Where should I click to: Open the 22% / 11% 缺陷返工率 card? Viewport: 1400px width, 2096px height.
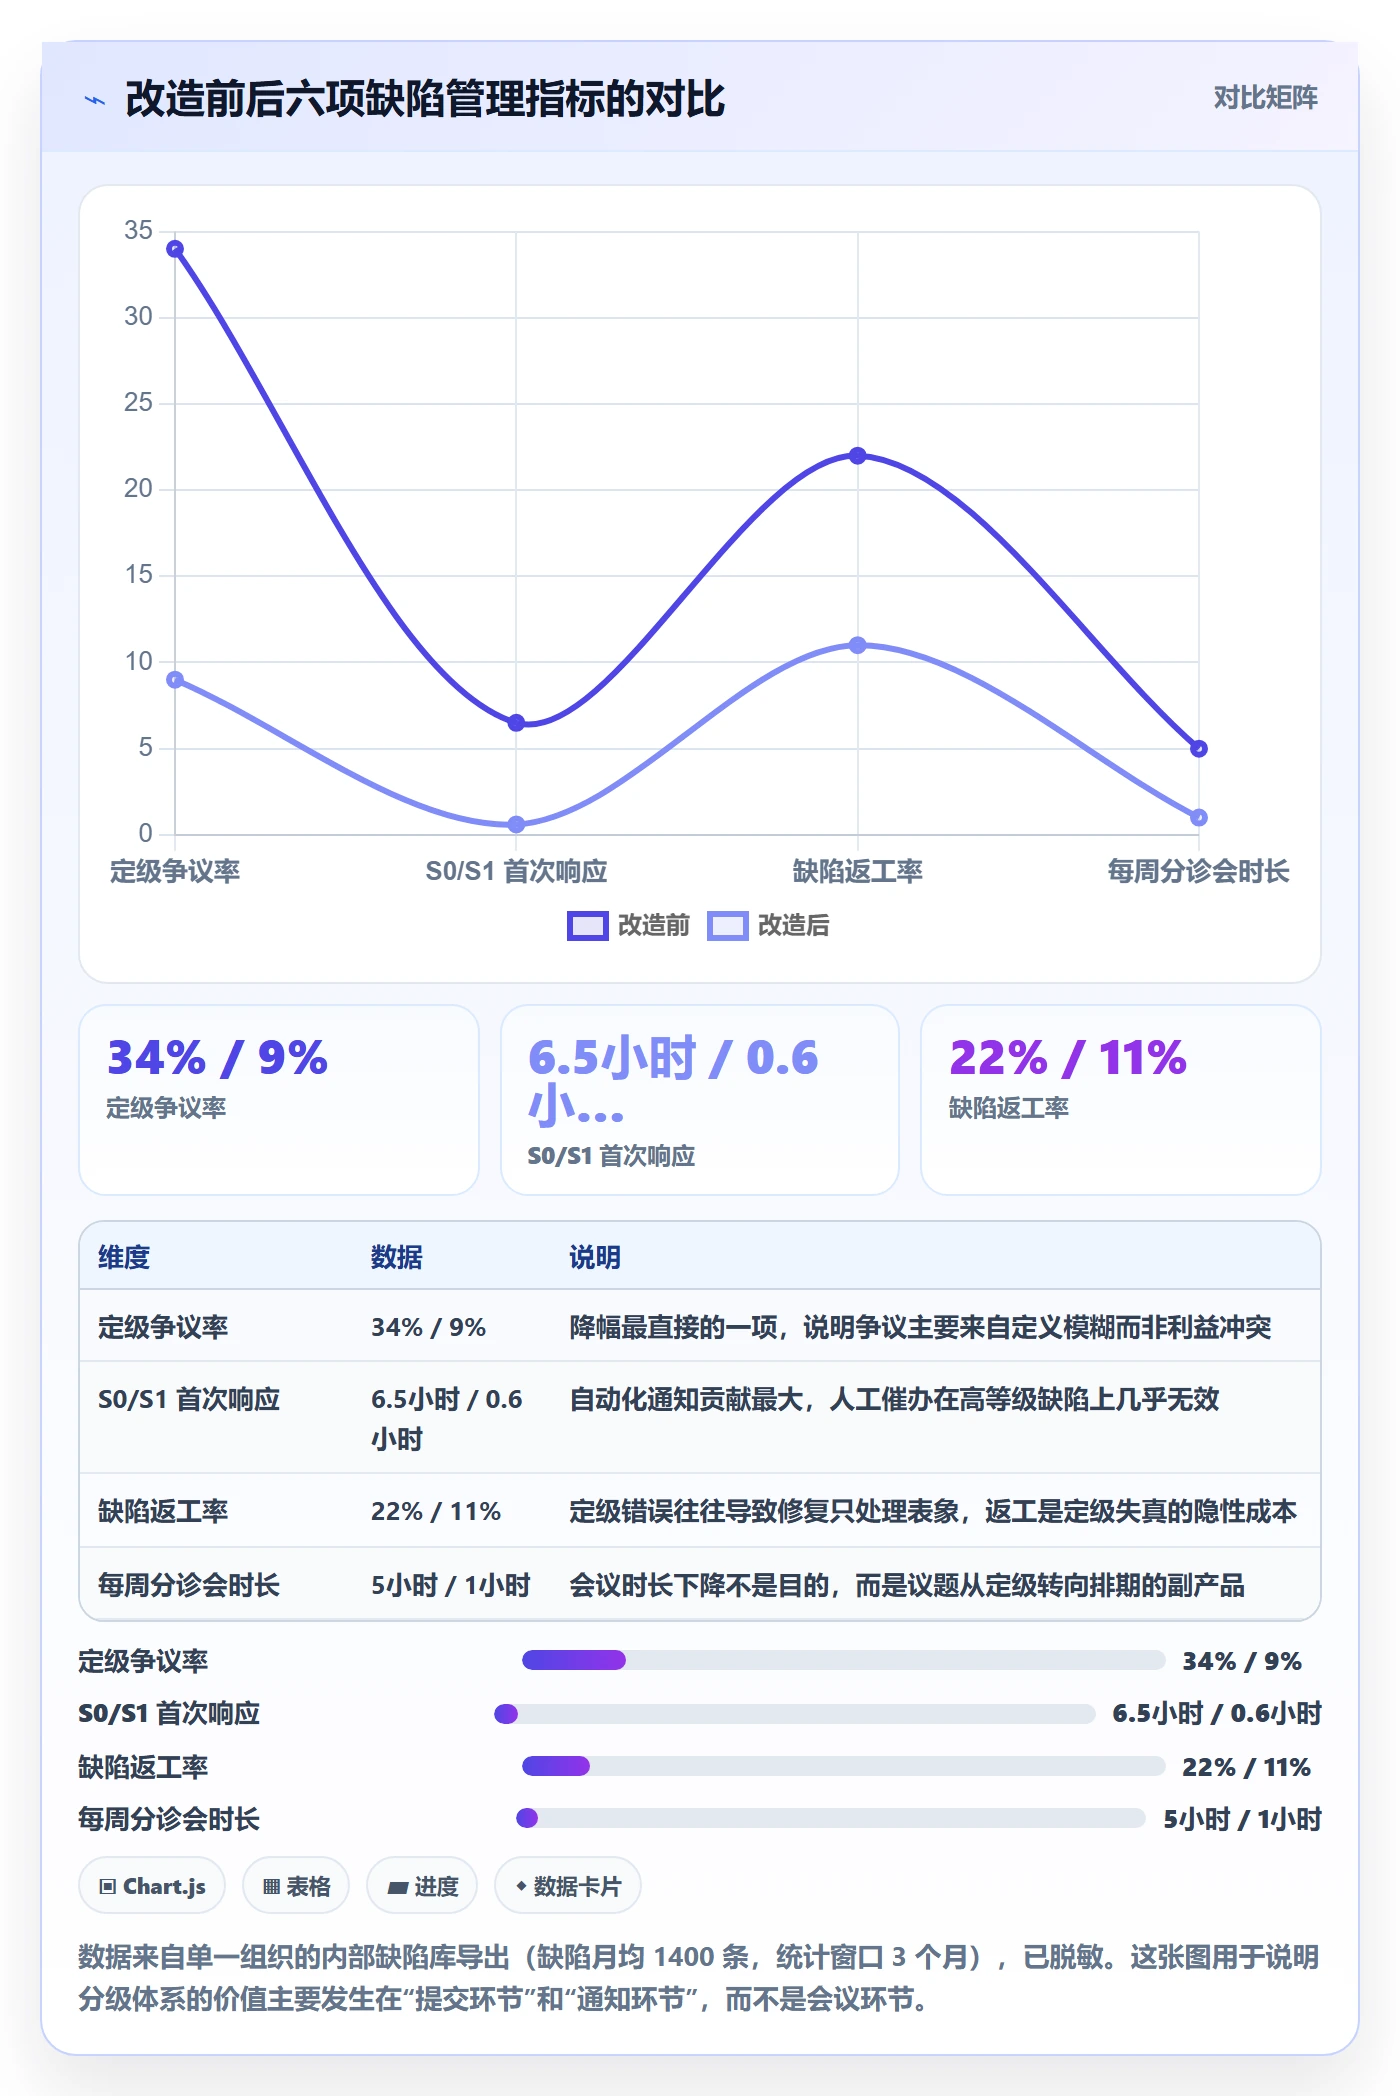pyautogui.click(x=1121, y=1100)
